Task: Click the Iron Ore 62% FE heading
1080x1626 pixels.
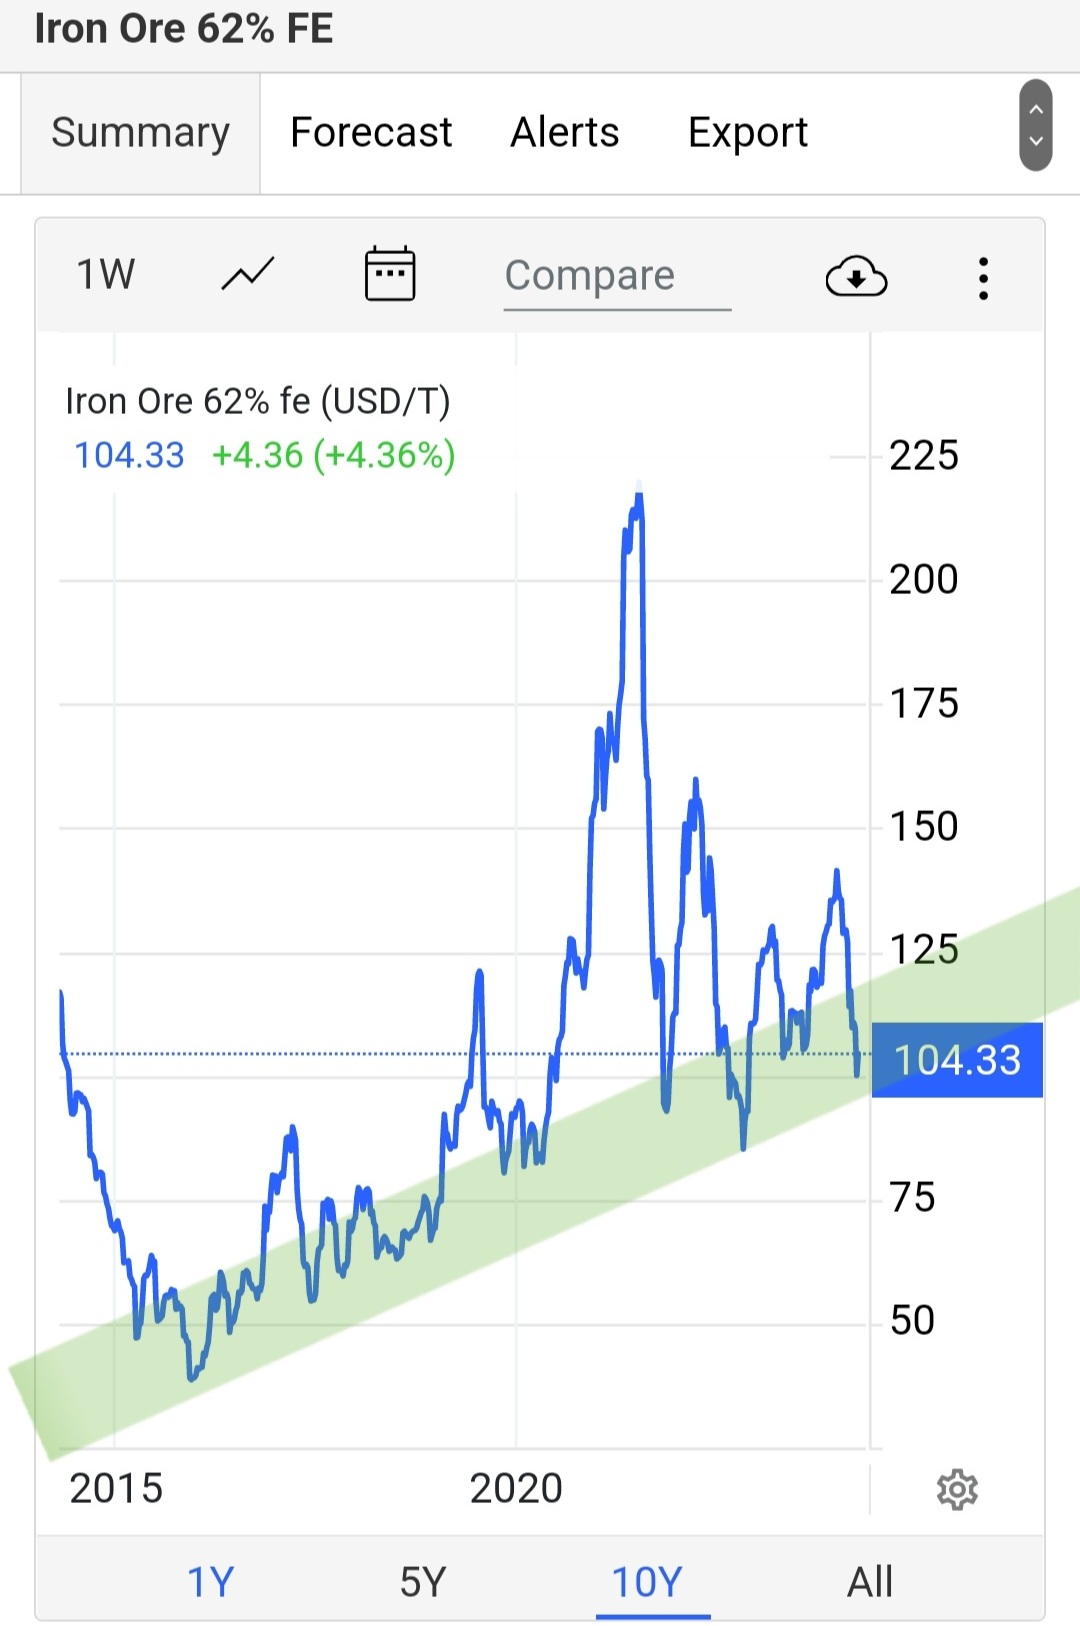Action: 184,29
